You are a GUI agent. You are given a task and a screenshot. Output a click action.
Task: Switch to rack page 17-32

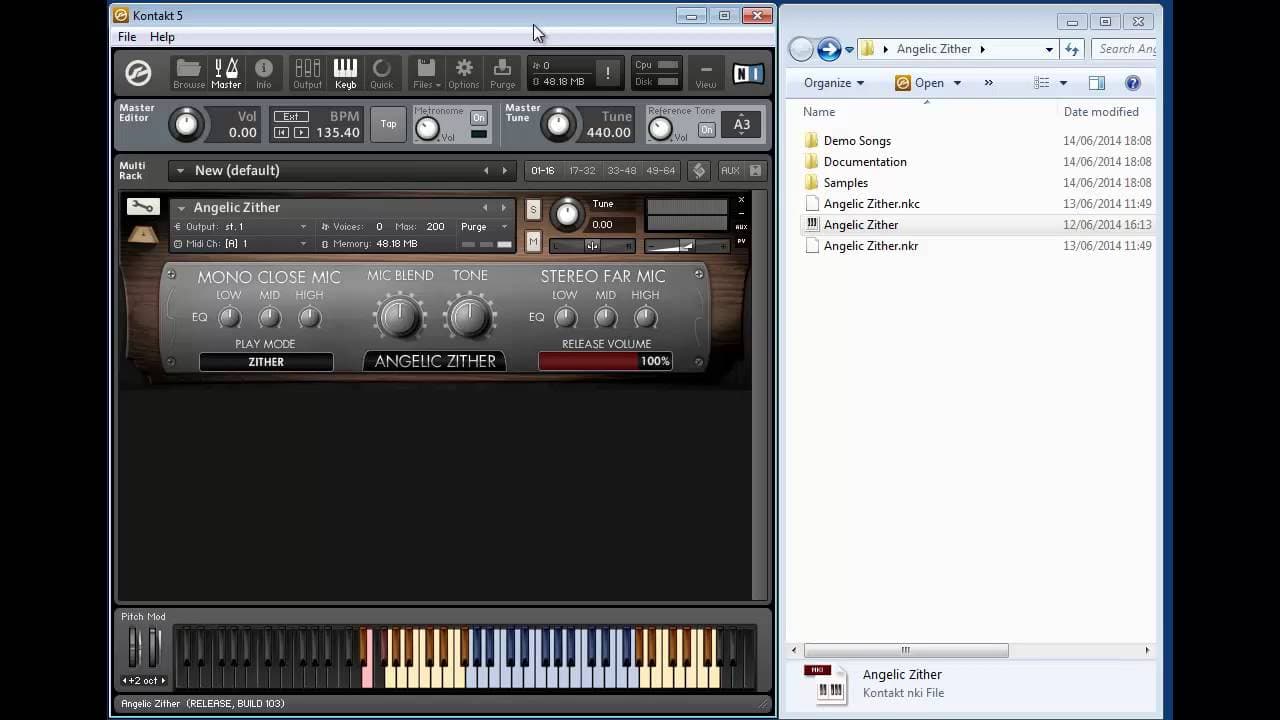(x=582, y=170)
